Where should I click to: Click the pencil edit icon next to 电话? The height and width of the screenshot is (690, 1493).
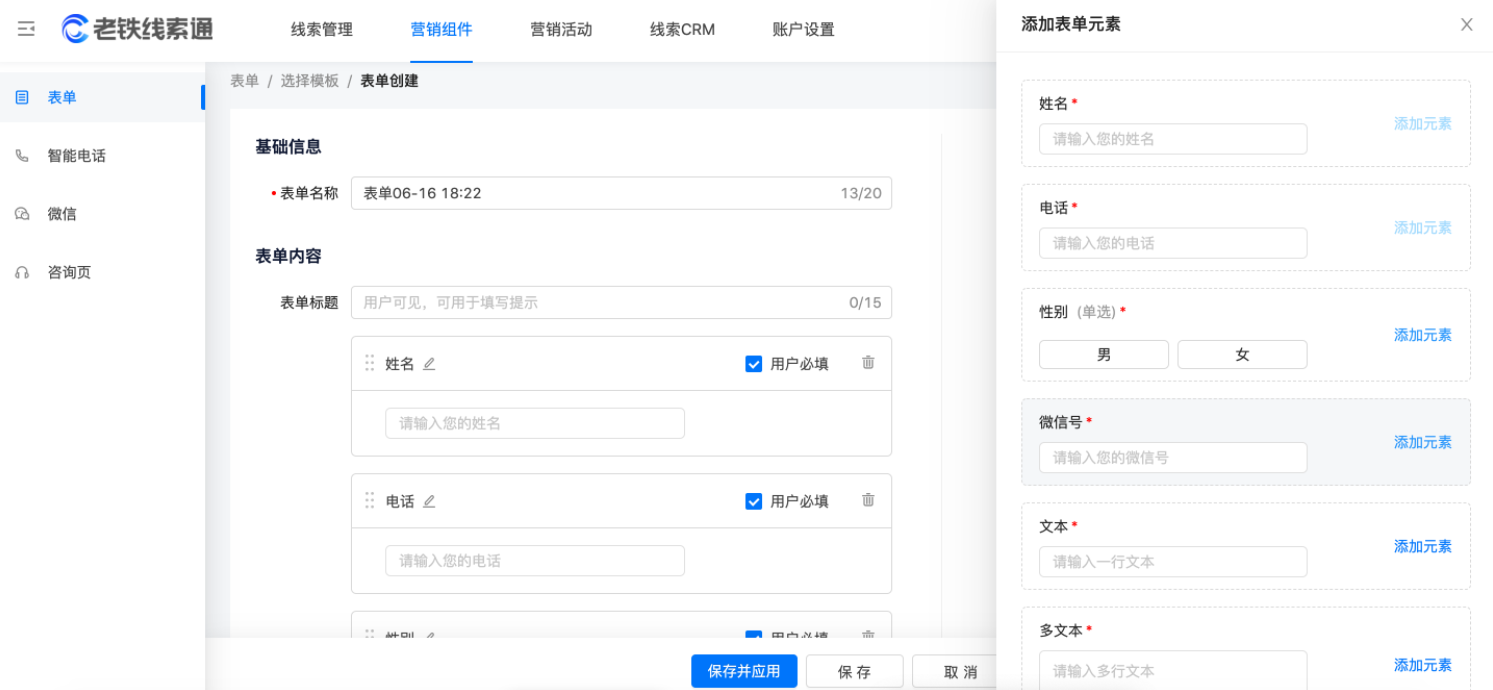coord(429,501)
